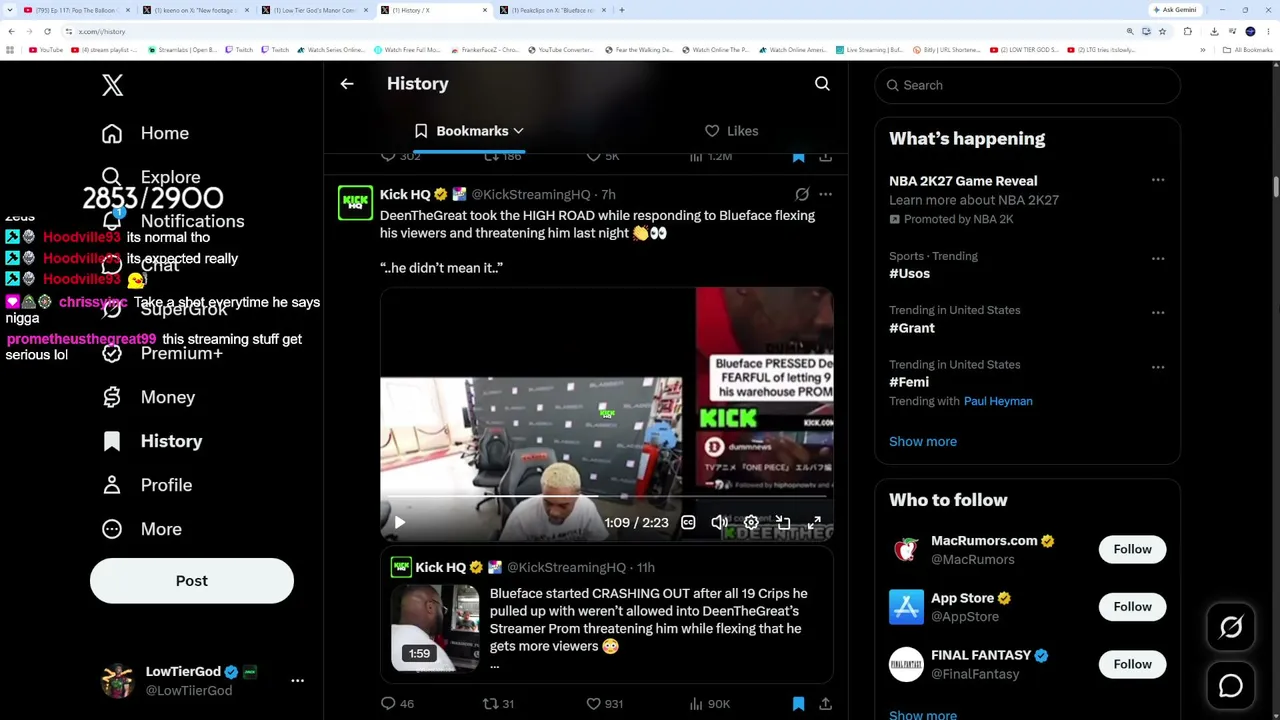This screenshot has width=1280, height=720.
Task: Focus the X Search field
Action: click(x=1027, y=85)
